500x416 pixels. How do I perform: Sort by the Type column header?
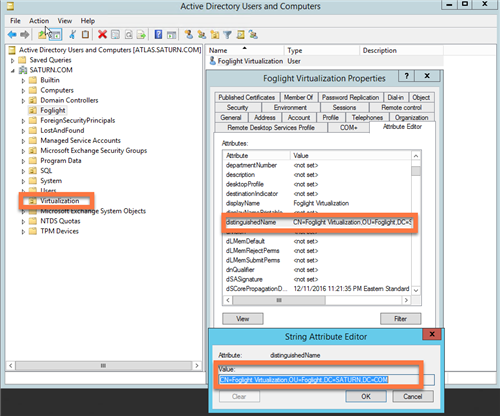tap(322, 50)
